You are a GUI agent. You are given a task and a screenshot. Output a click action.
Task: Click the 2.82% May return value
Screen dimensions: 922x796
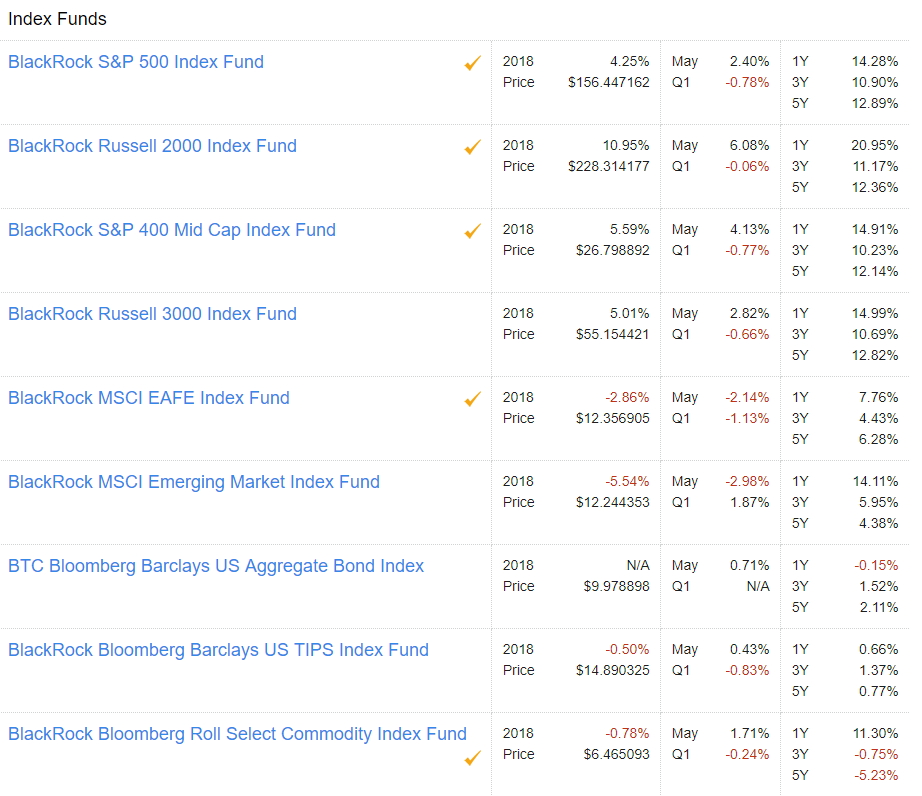click(750, 314)
